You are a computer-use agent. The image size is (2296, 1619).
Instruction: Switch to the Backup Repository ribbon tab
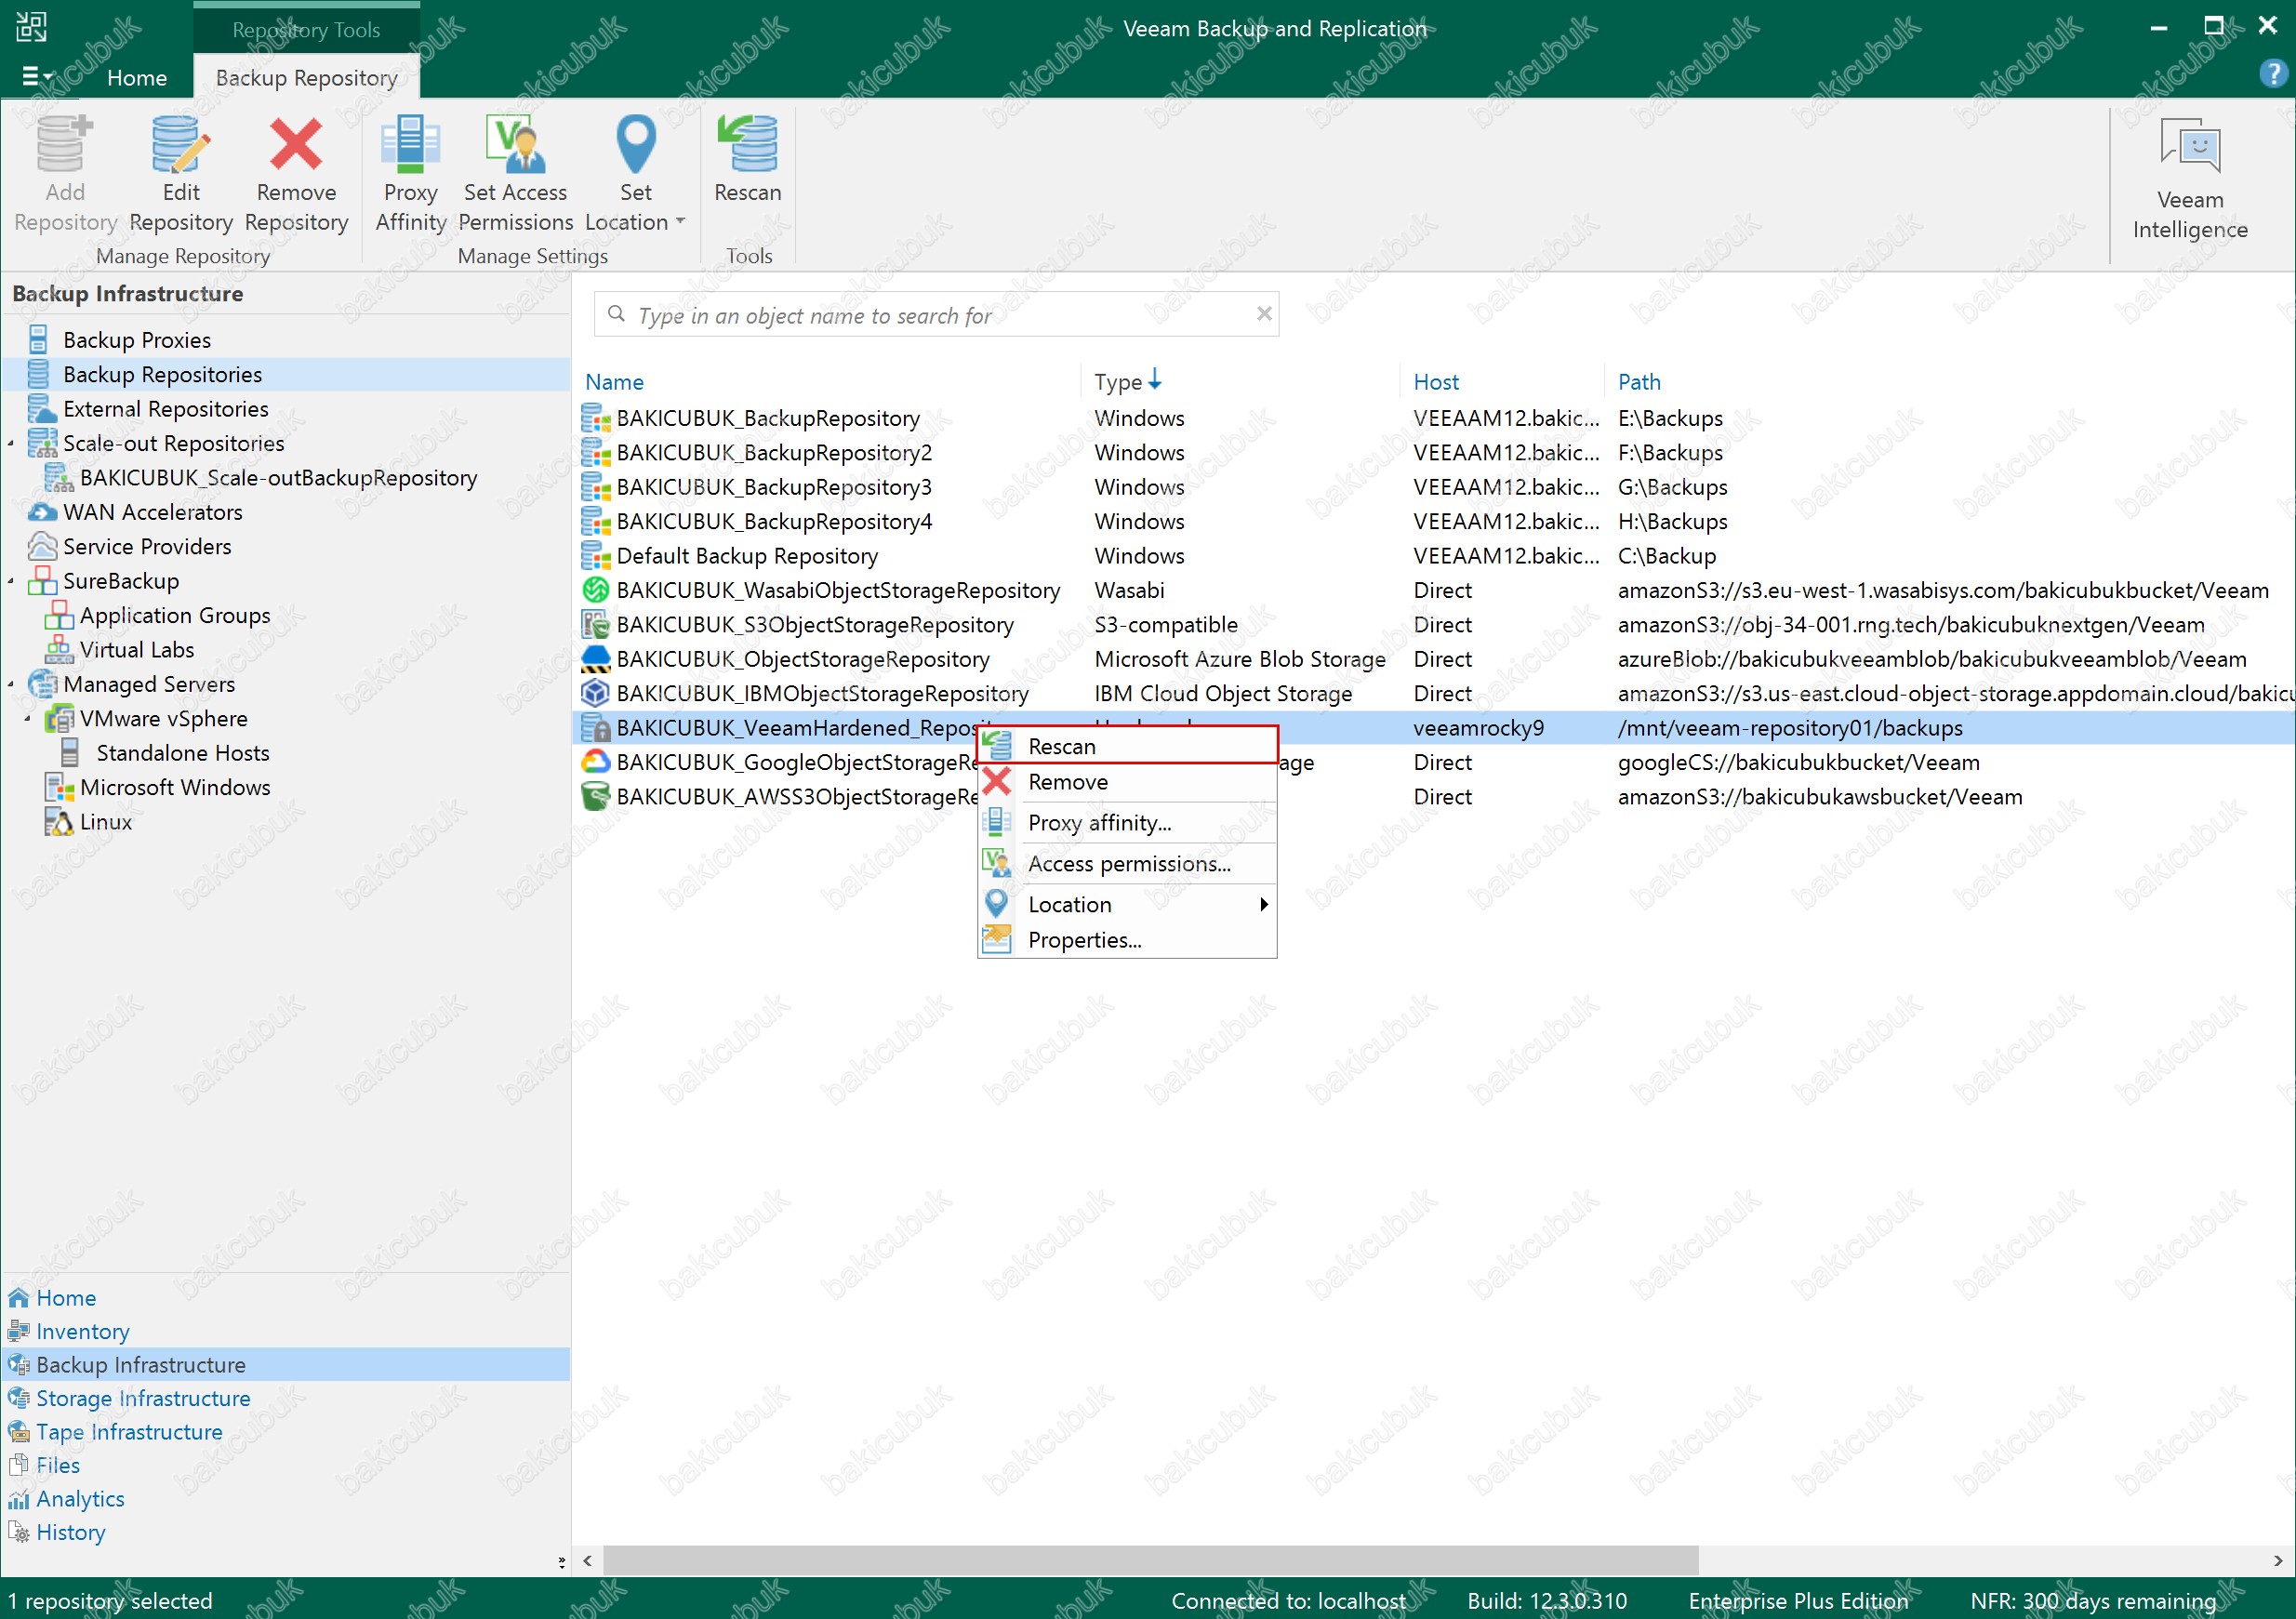click(x=306, y=78)
